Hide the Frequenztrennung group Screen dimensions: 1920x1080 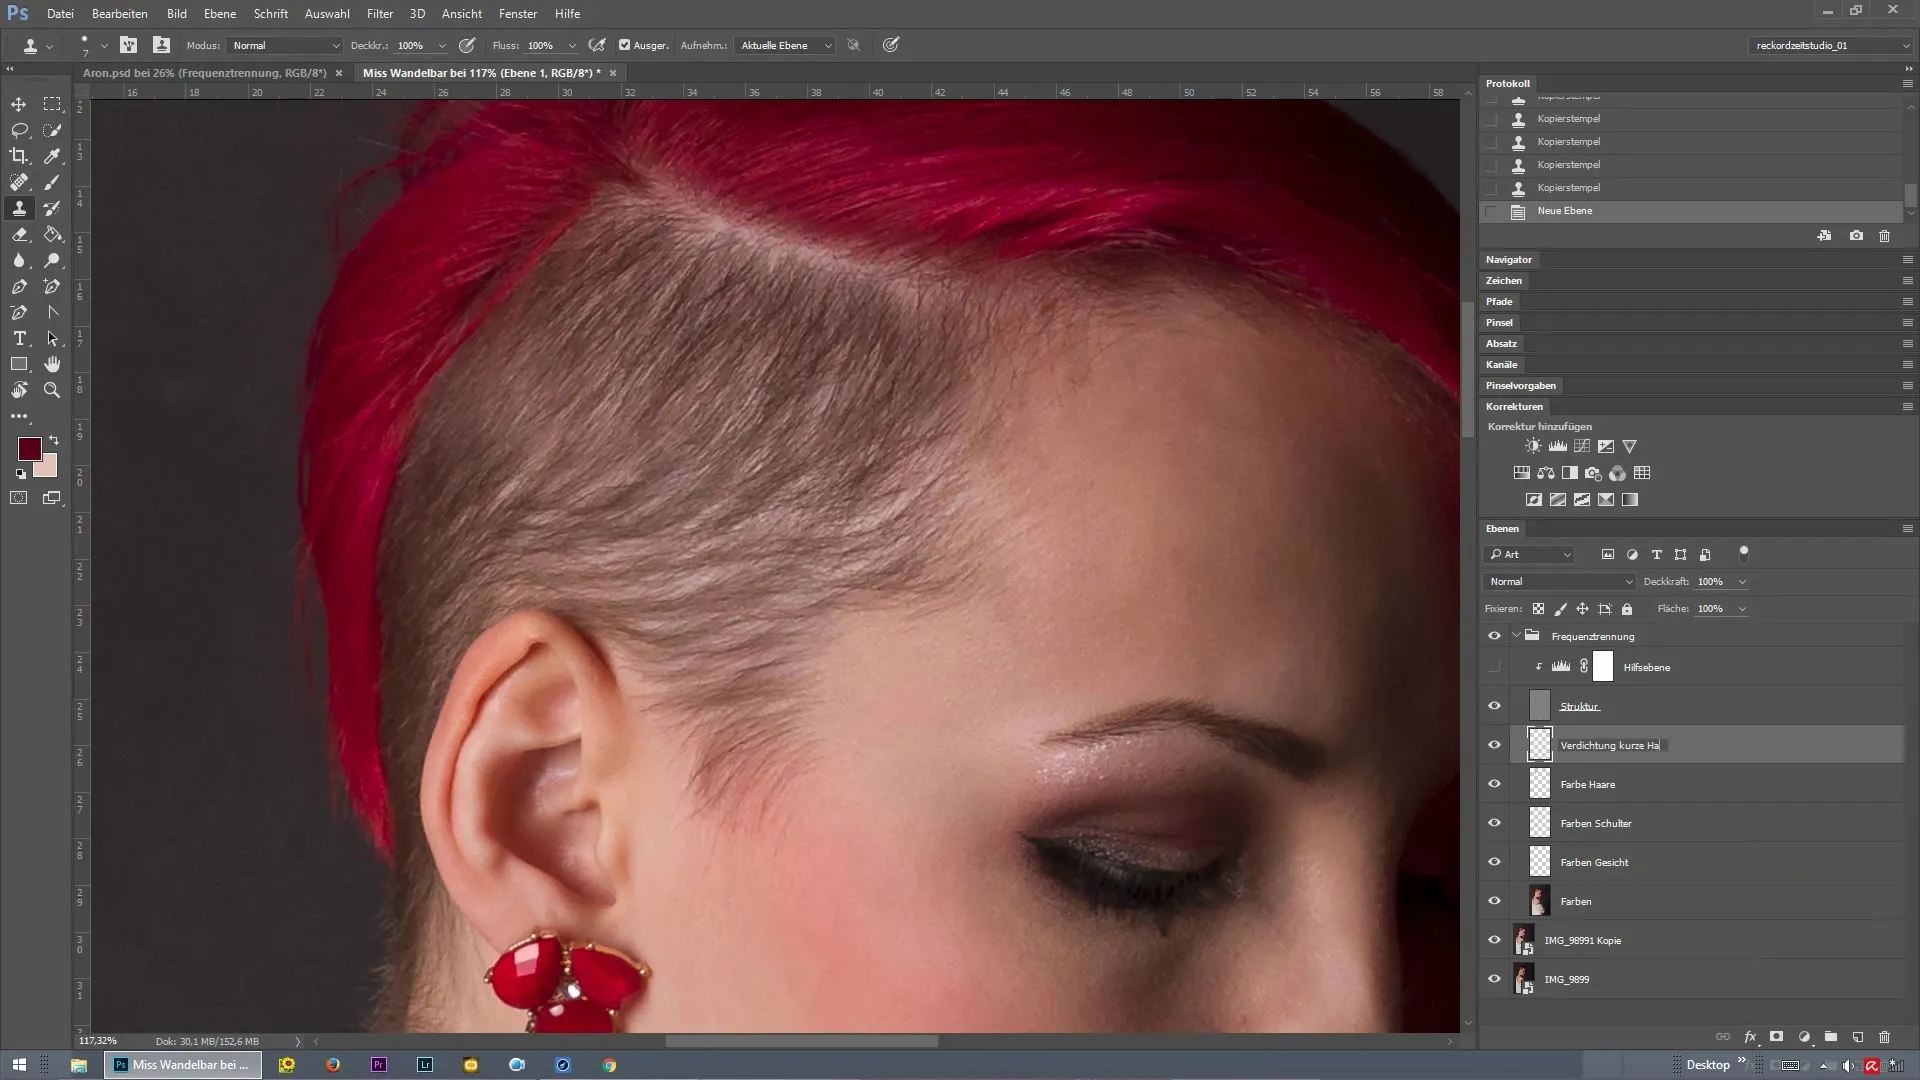(x=1494, y=636)
